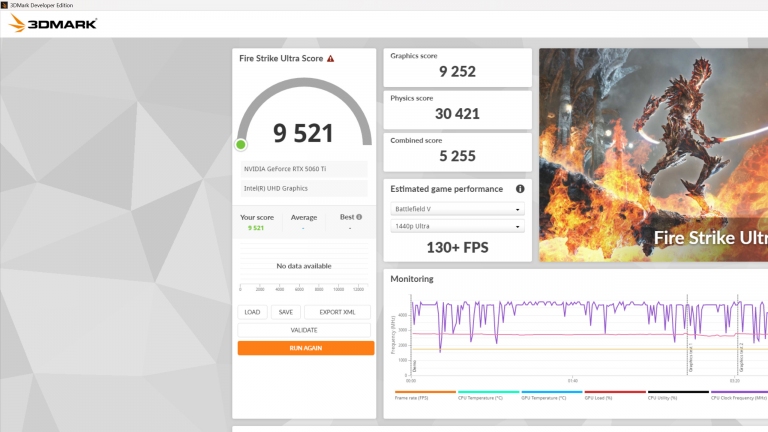Click the Physics score value 30 421
Image resolution: width=768 pixels, height=432 pixels.
pos(457,114)
